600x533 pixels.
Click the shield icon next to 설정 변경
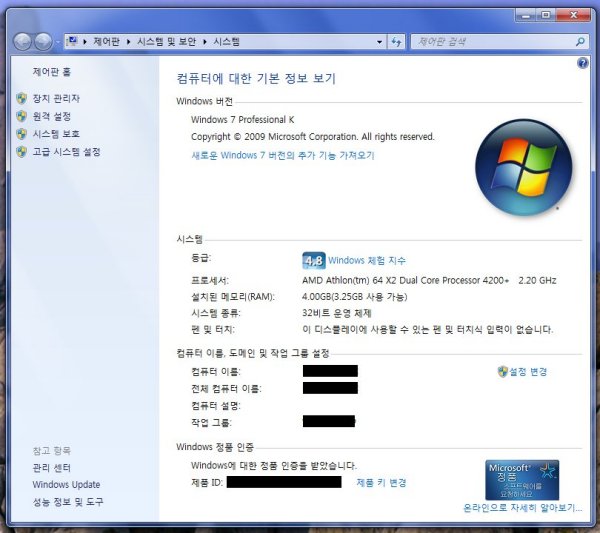pos(502,372)
